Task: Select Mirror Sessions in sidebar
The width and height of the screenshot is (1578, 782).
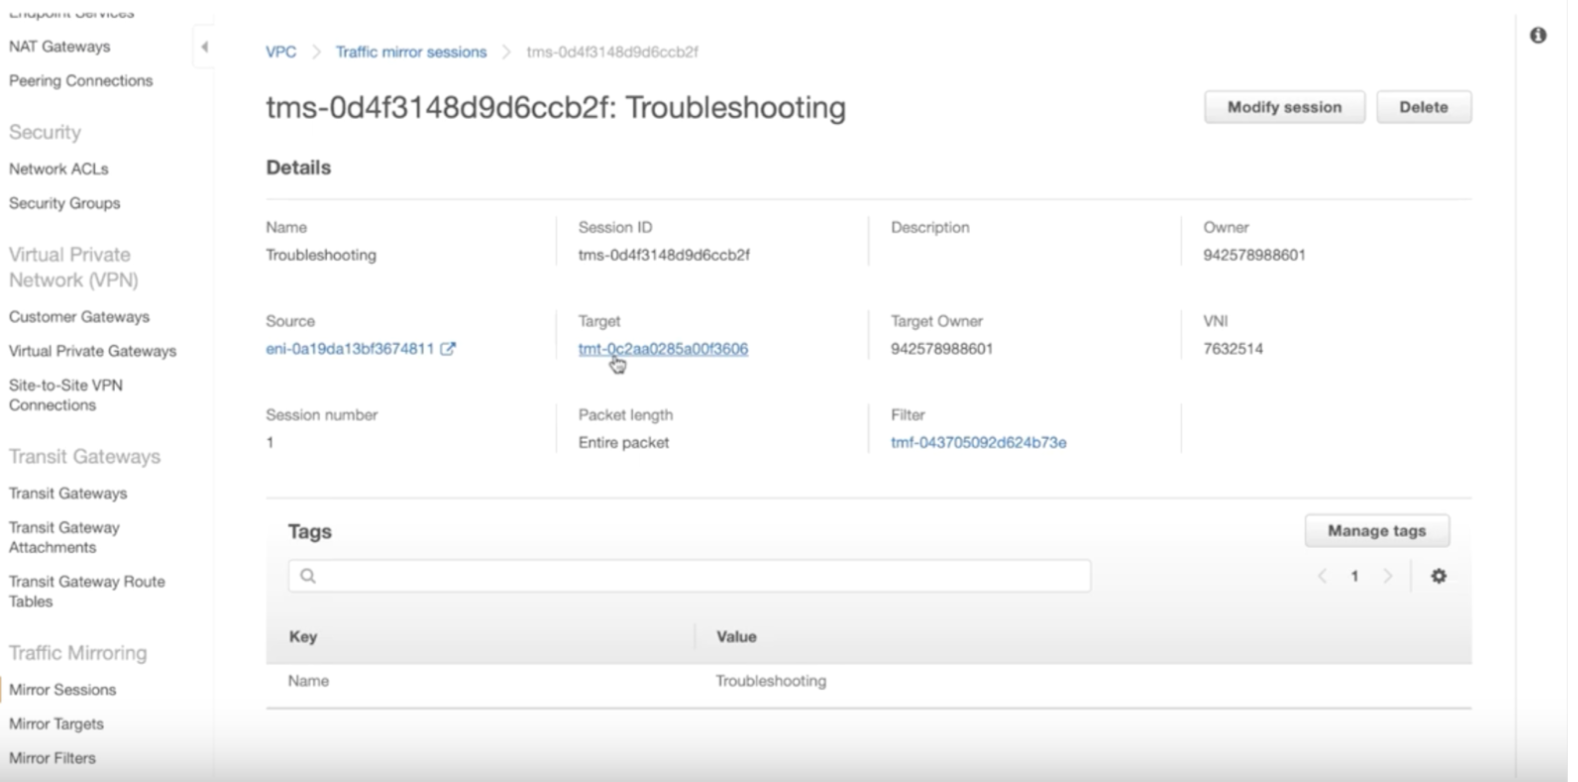Action: pyautogui.click(x=62, y=690)
